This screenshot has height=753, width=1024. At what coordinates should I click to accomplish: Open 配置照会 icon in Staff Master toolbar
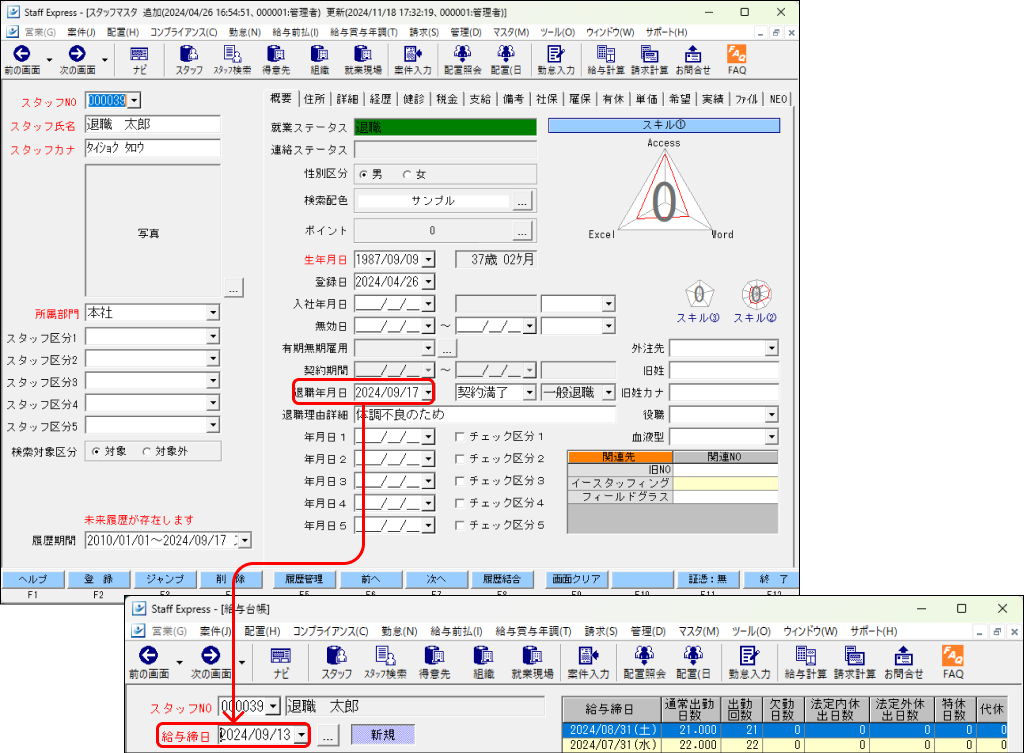[x=462, y=59]
